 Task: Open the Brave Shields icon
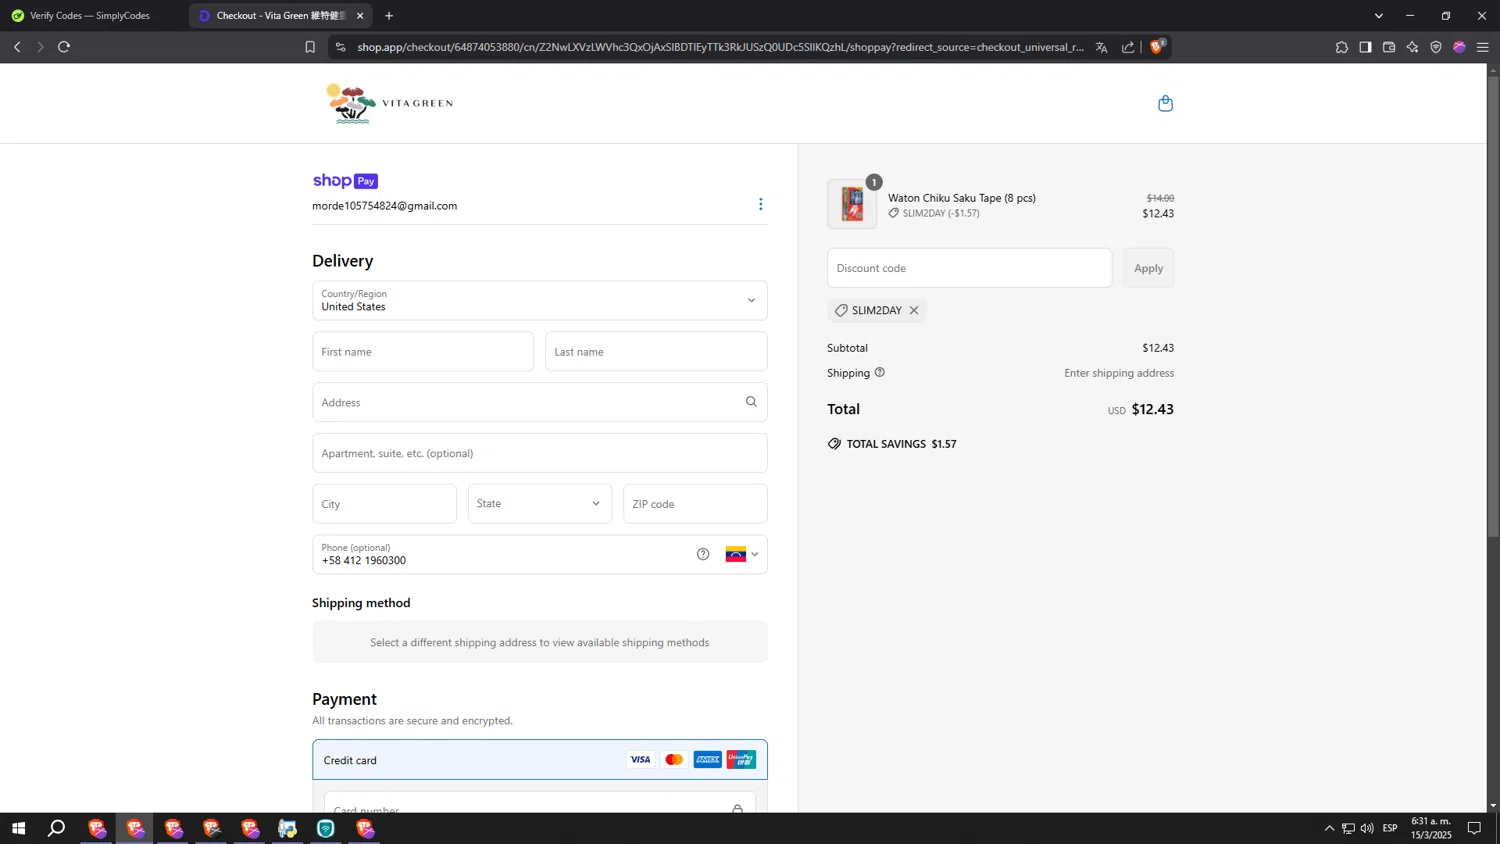tap(1157, 47)
